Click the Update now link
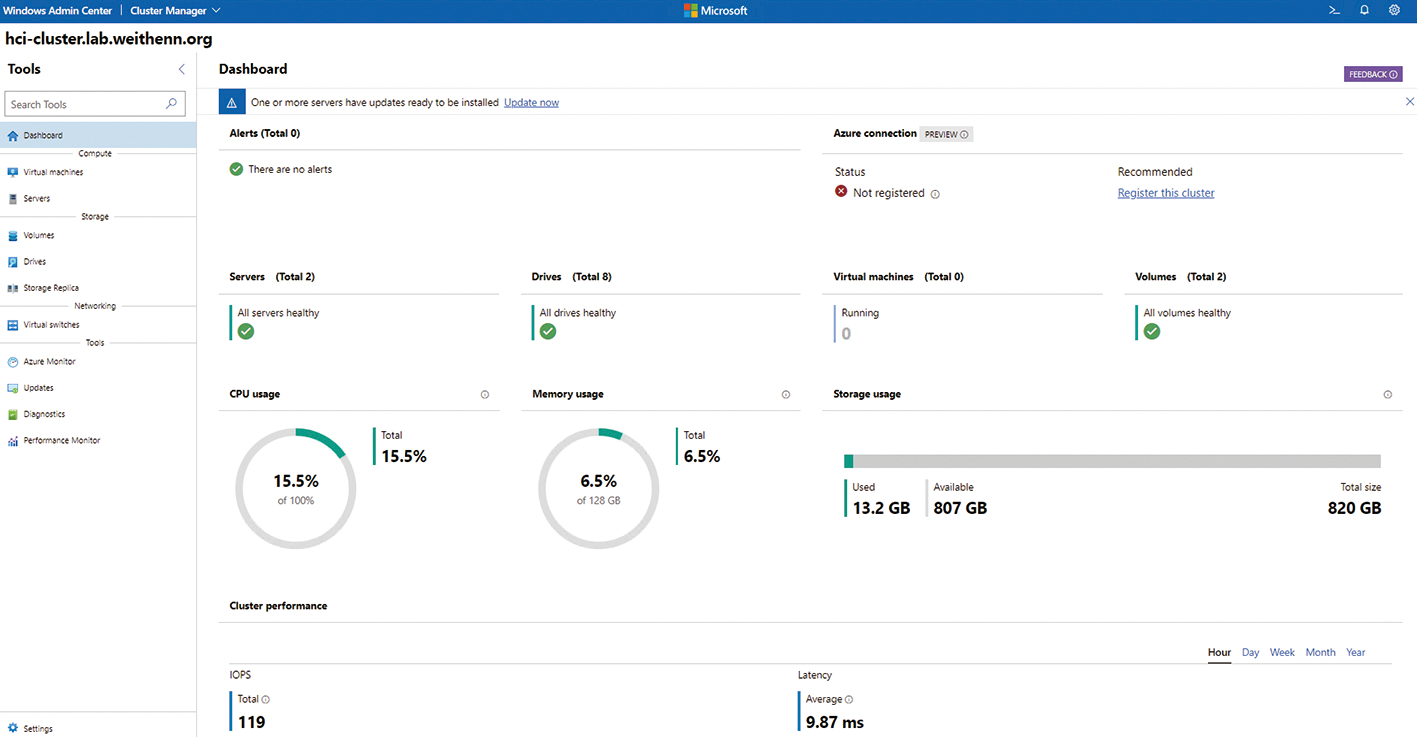 pyautogui.click(x=531, y=102)
